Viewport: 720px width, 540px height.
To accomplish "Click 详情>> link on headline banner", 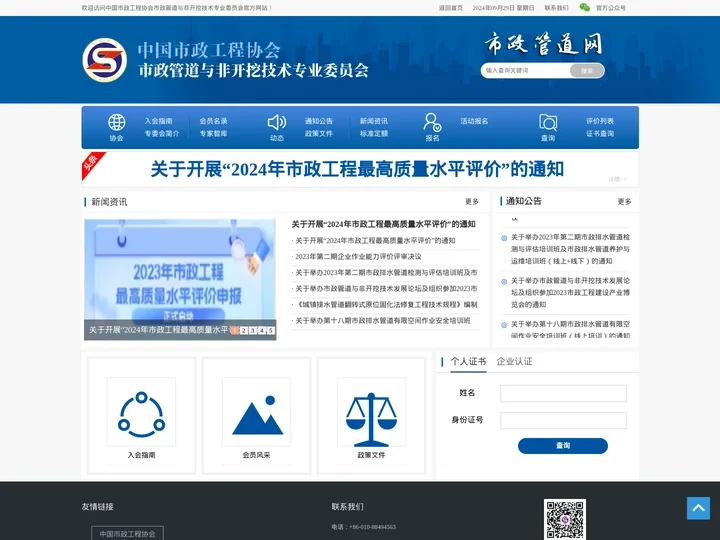I will coord(617,180).
